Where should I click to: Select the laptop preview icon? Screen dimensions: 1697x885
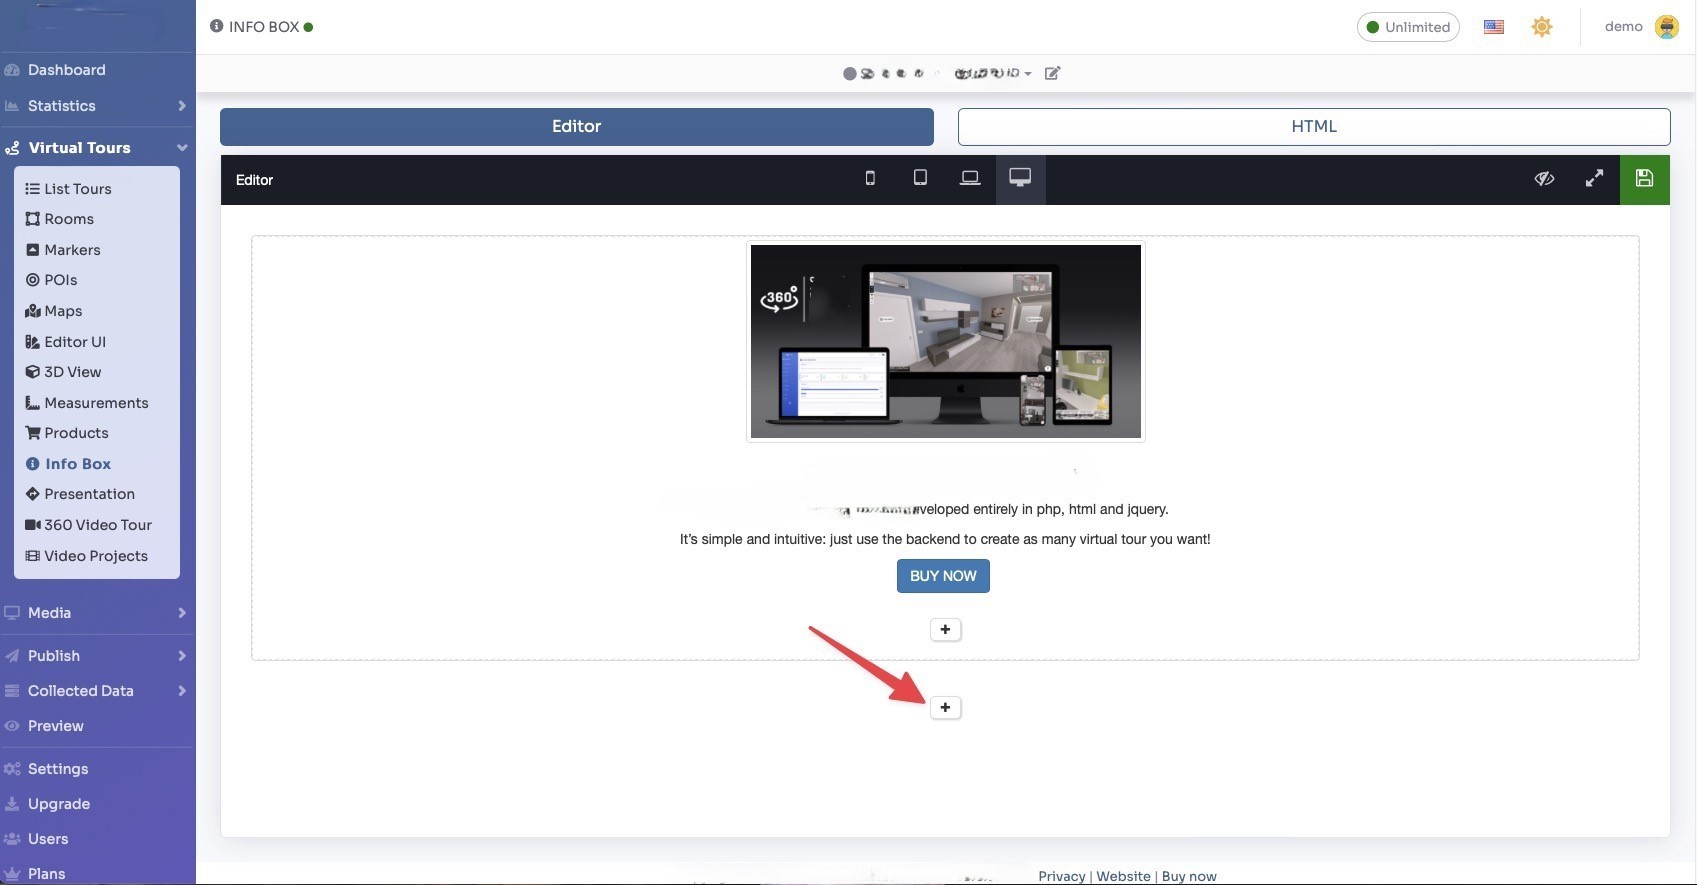coord(970,179)
